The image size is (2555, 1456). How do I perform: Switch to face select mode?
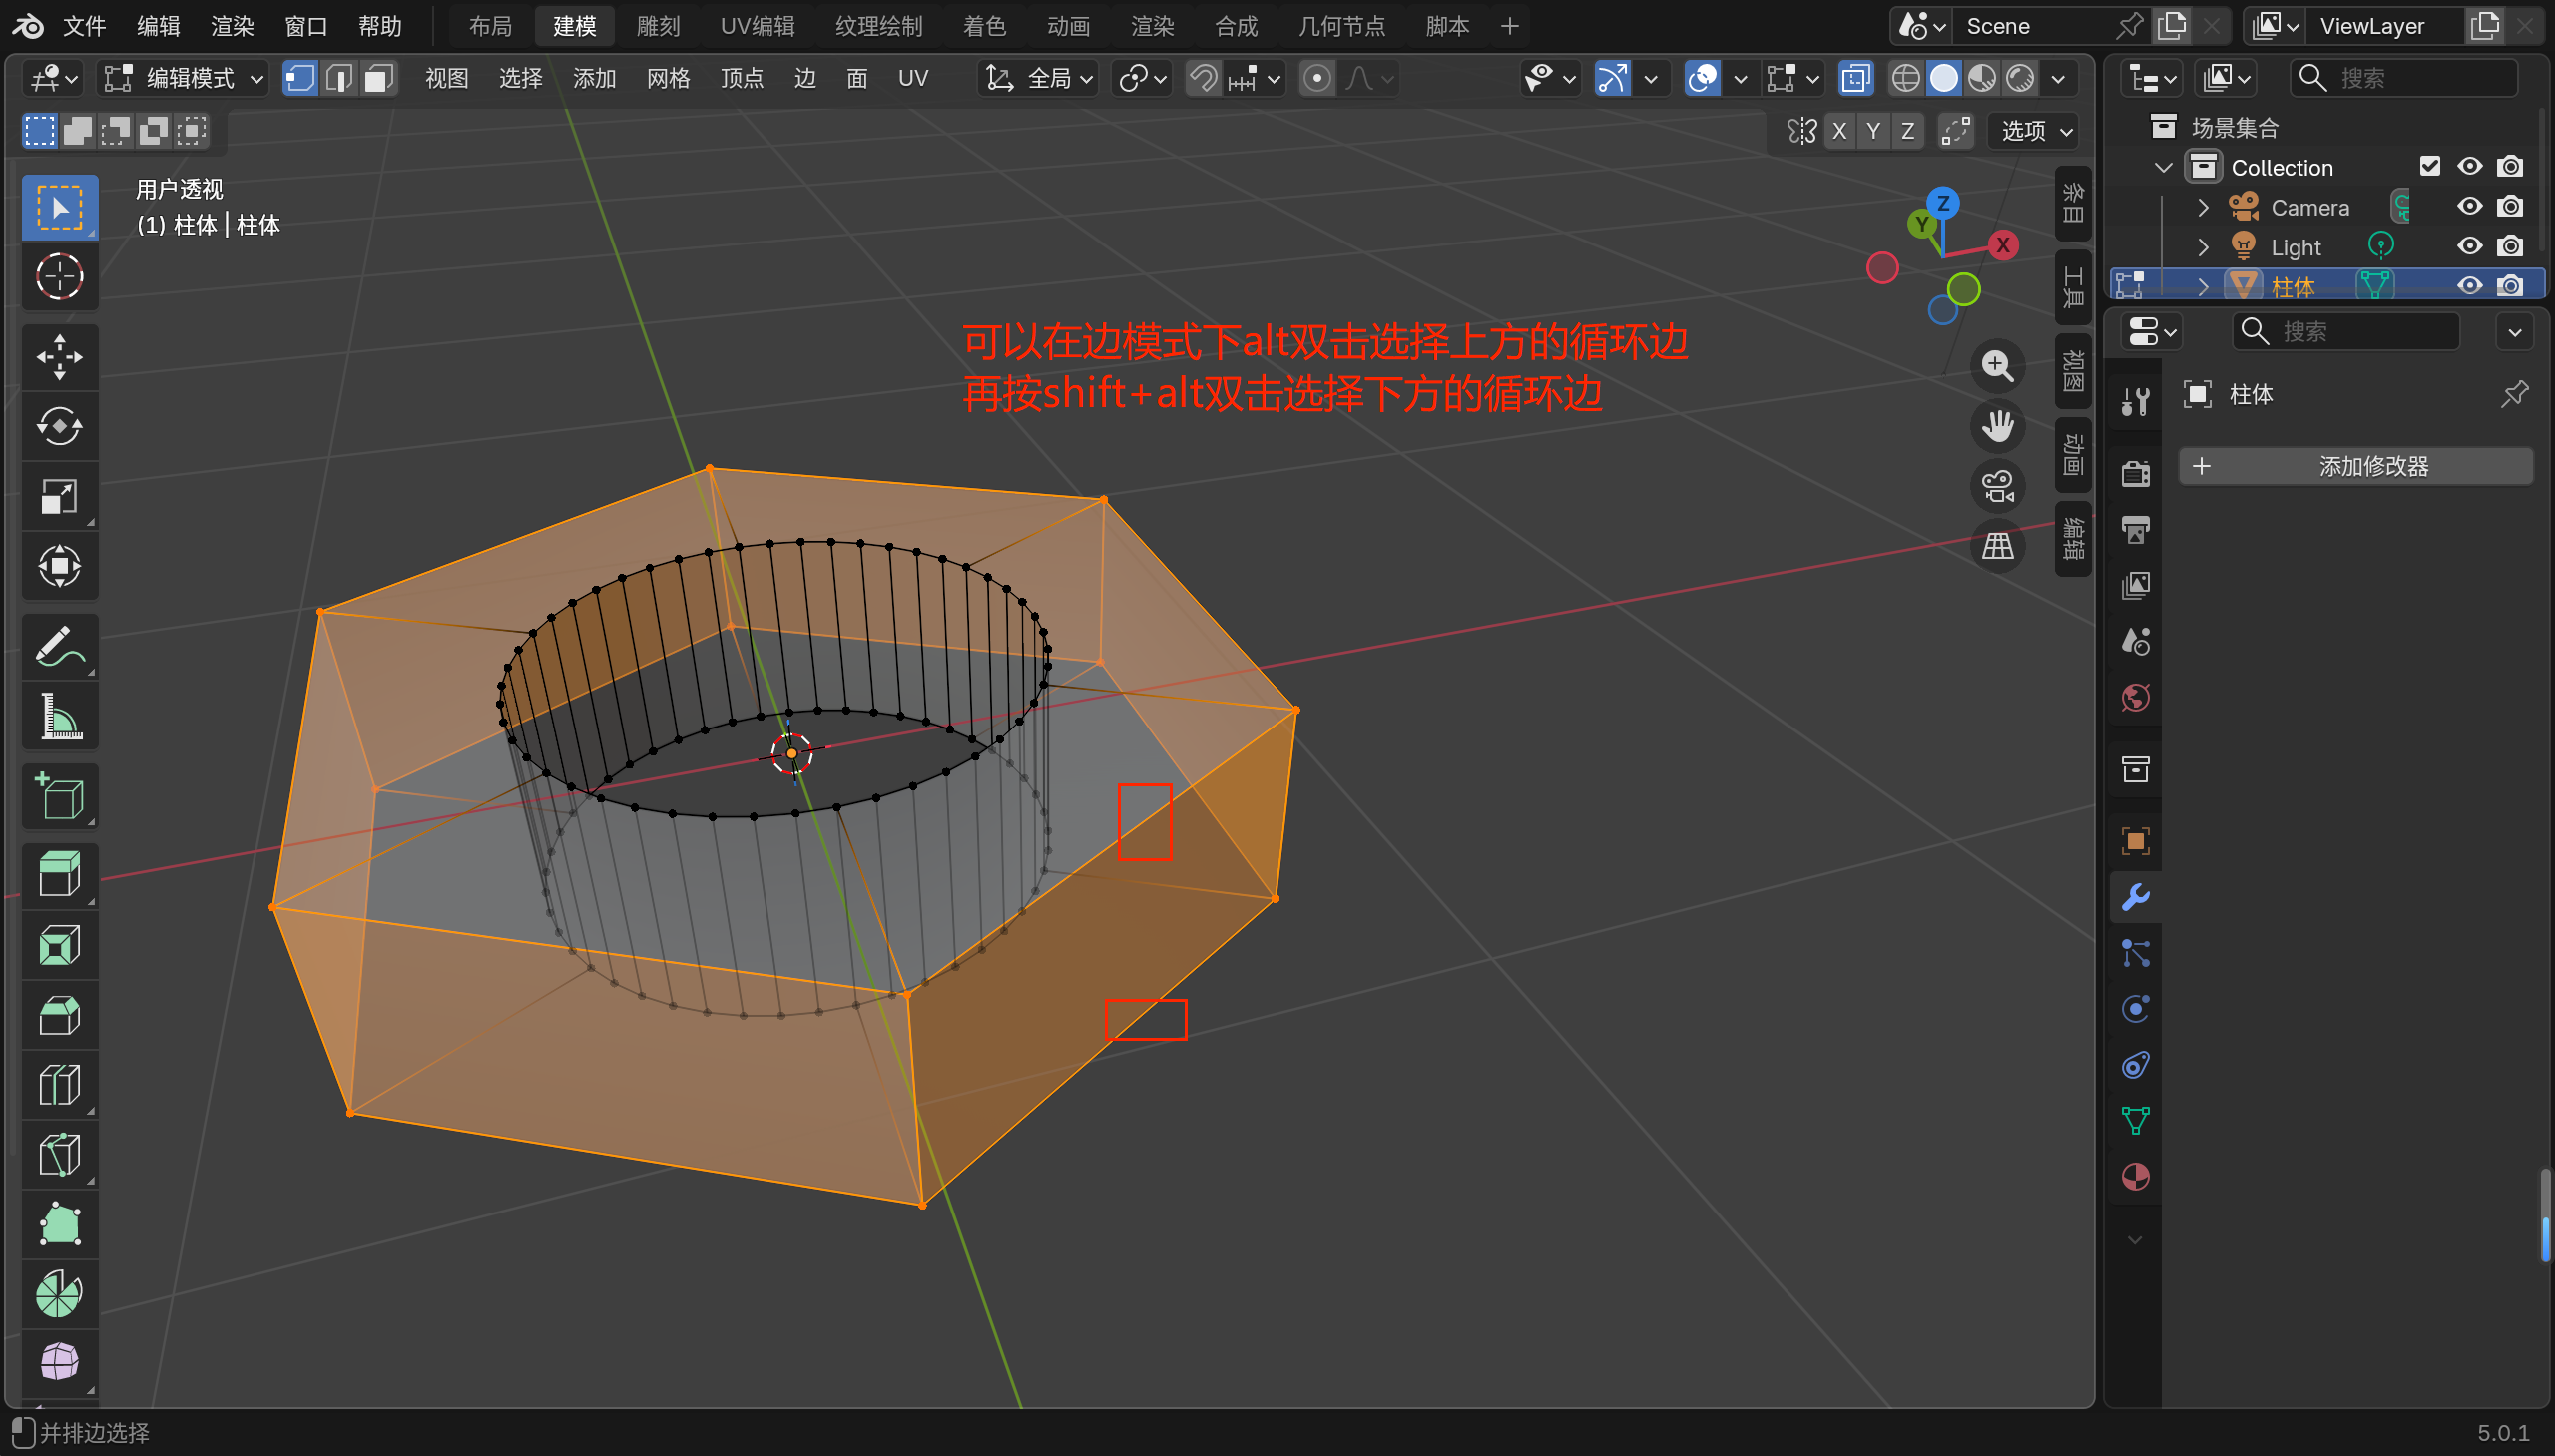pos(378,78)
